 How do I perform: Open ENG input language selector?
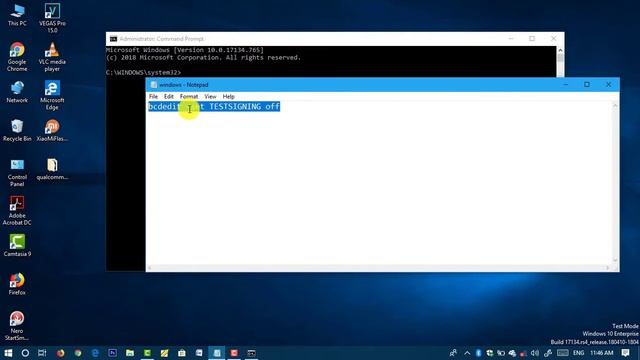pyautogui.click(x=578, y=353)
